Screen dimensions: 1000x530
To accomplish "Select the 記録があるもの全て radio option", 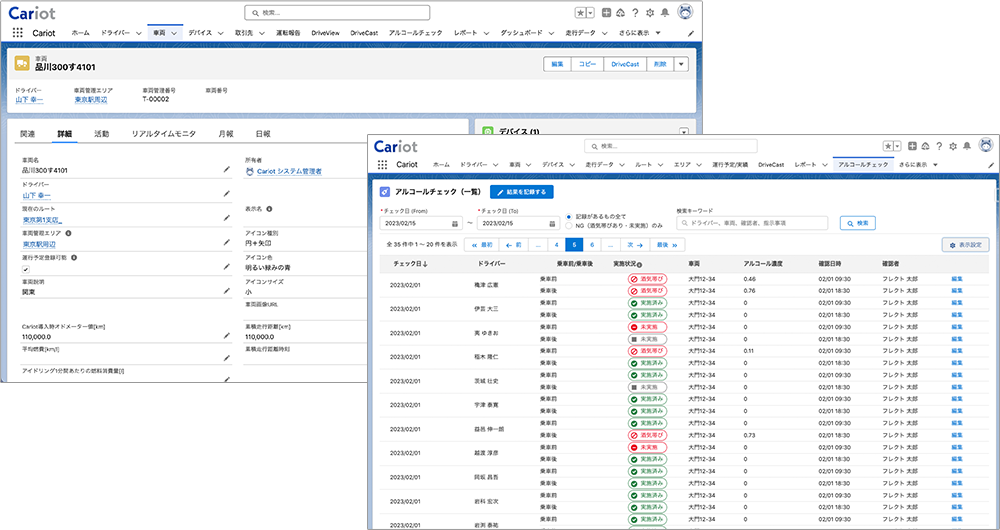I will (568, 216).
